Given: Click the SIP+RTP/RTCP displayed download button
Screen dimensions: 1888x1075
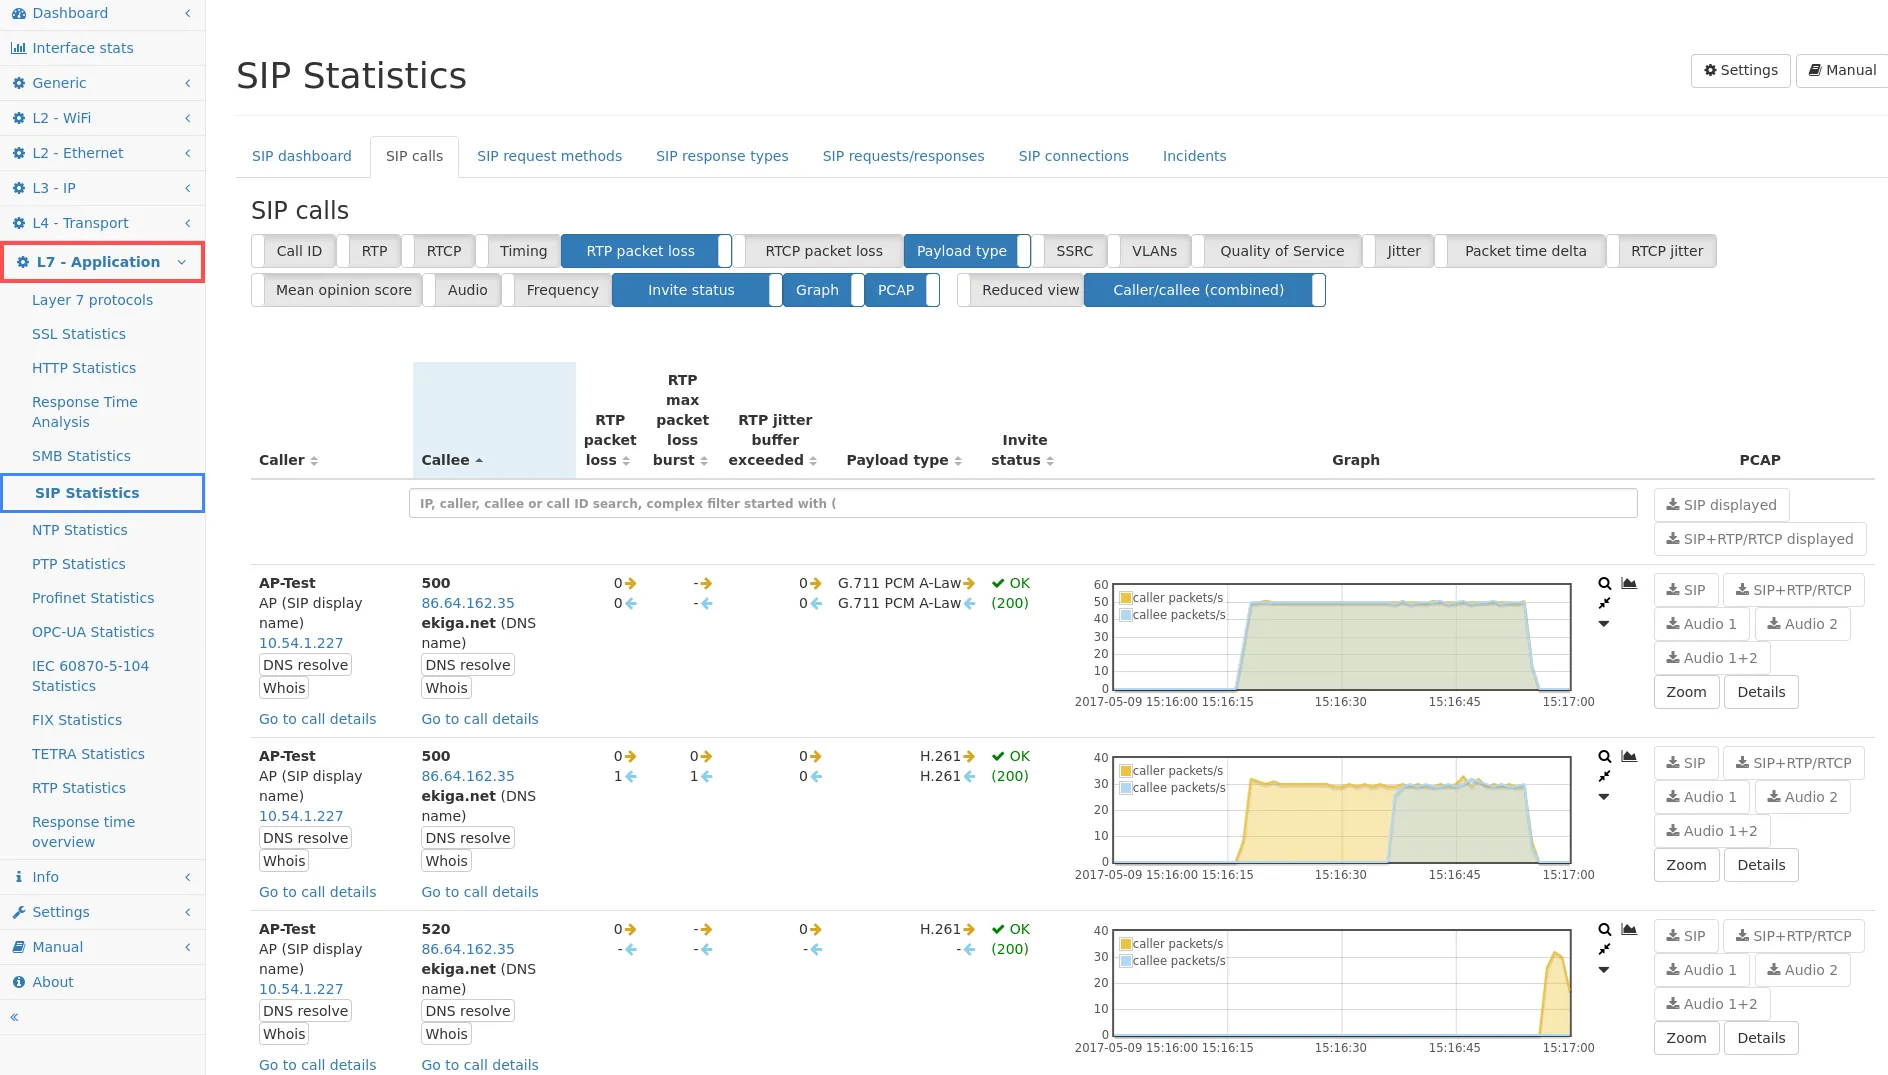Looking at the screenshot, I should click(1759, 539).
